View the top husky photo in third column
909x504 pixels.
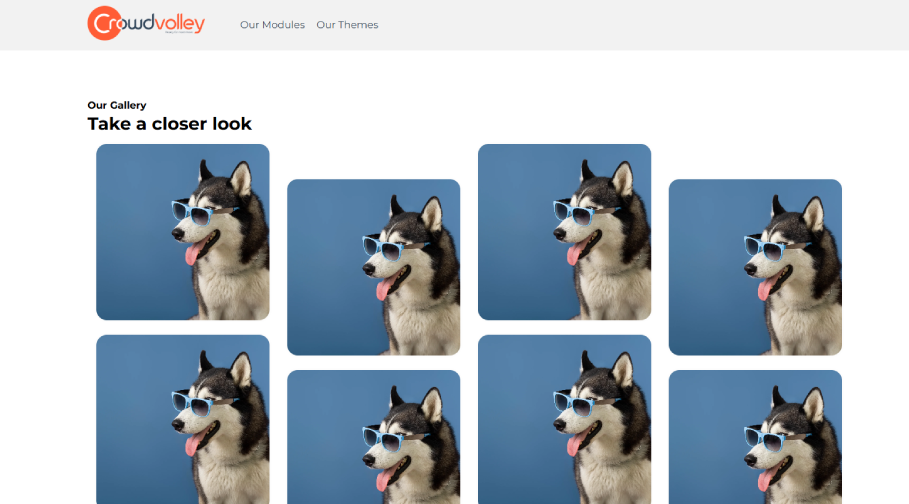click(564, 232)
